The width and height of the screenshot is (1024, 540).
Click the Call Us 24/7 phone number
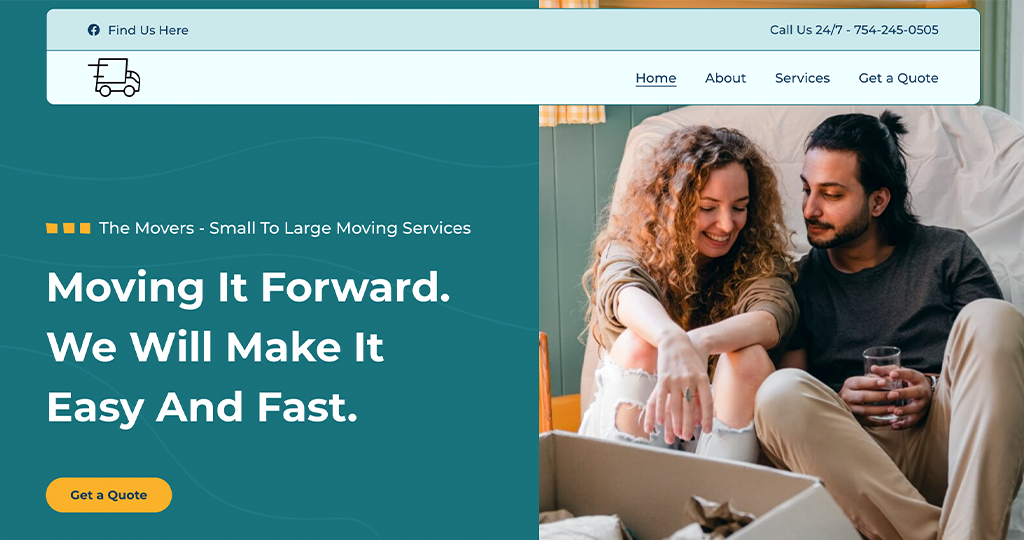point(854,29)
